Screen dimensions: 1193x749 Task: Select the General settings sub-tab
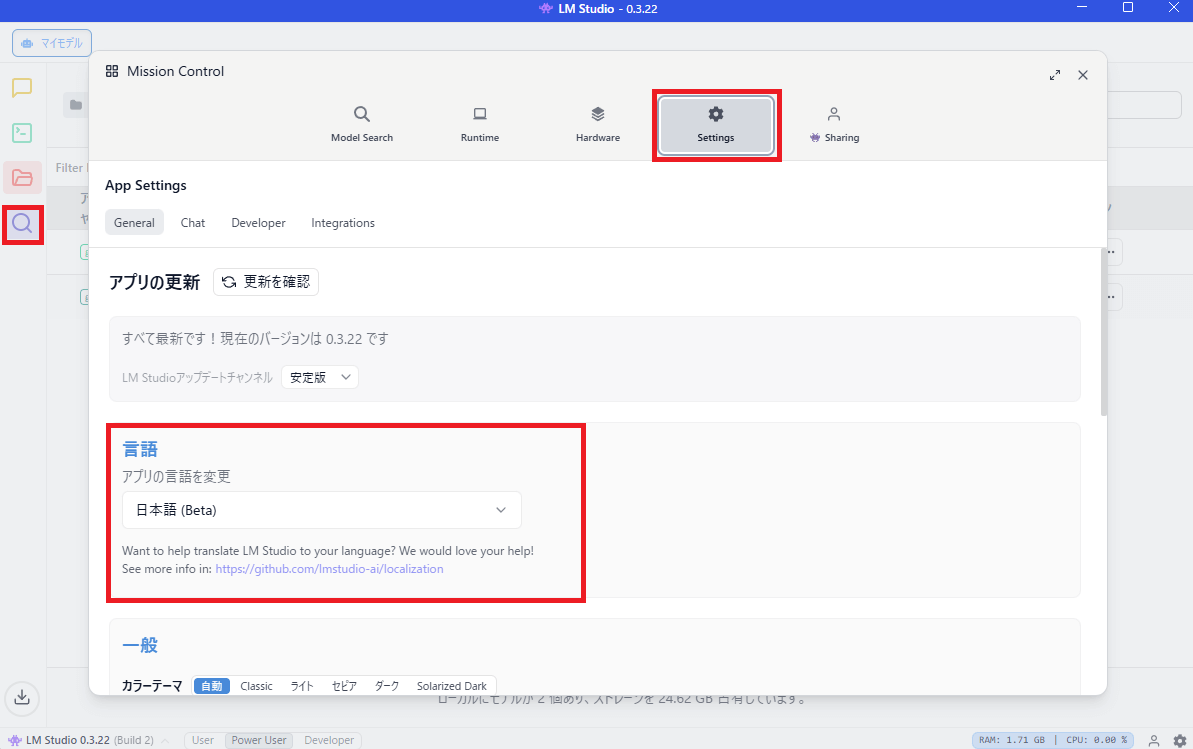click(x=134, y=223)
